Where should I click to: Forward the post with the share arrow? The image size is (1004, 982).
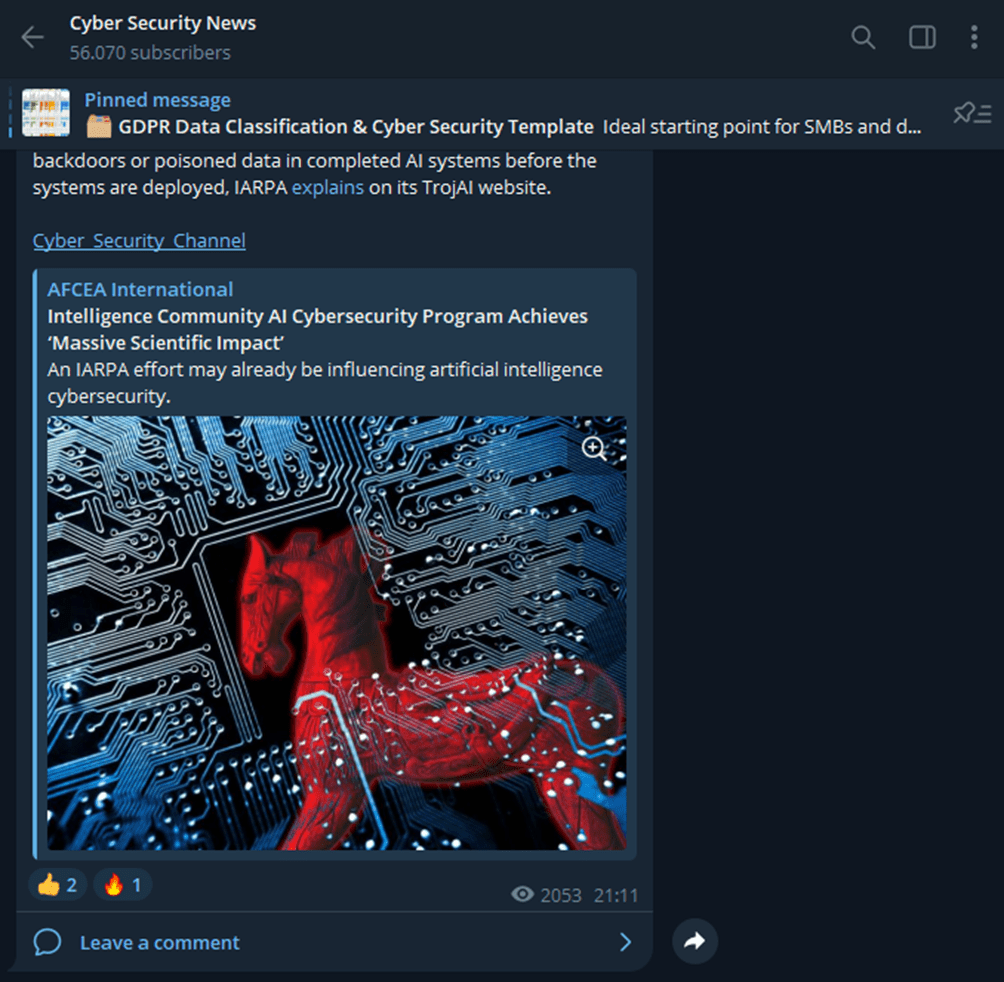coord(695,941)
